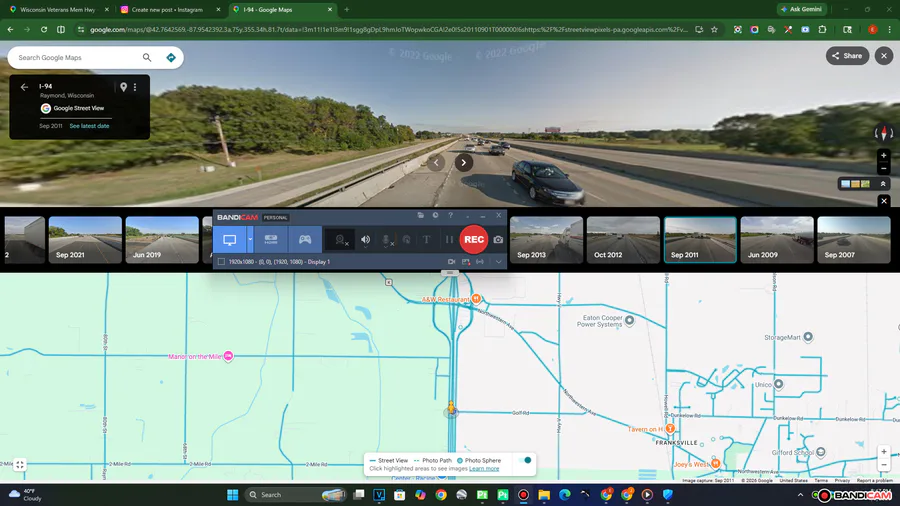Screen dimensions: 900x506
Task: Toggle speaker sound in Bandicam
Action: pyautogui.click(x=366, y=240)
